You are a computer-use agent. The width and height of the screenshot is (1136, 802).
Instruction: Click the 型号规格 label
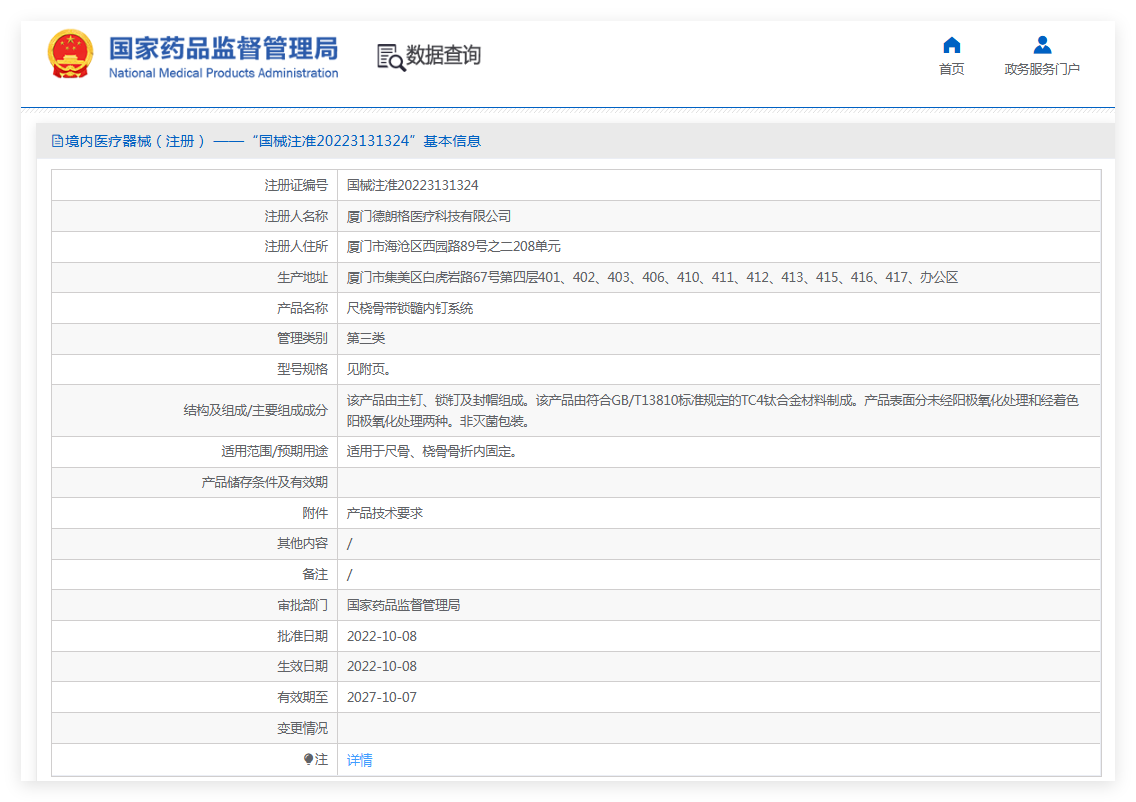pos(302,369)
